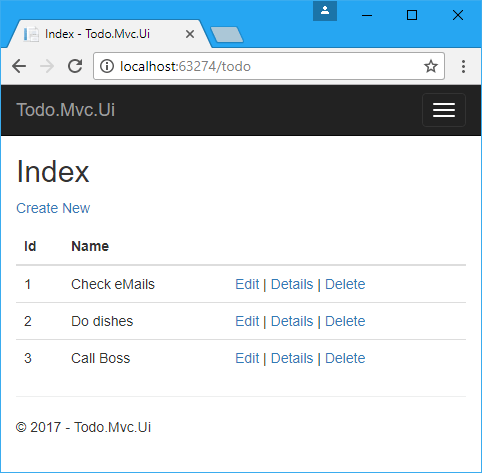Viewport: 482px width, 473px height.
Task: Click the 'Check eMails' name cell
Action: (x=113, y=284)
